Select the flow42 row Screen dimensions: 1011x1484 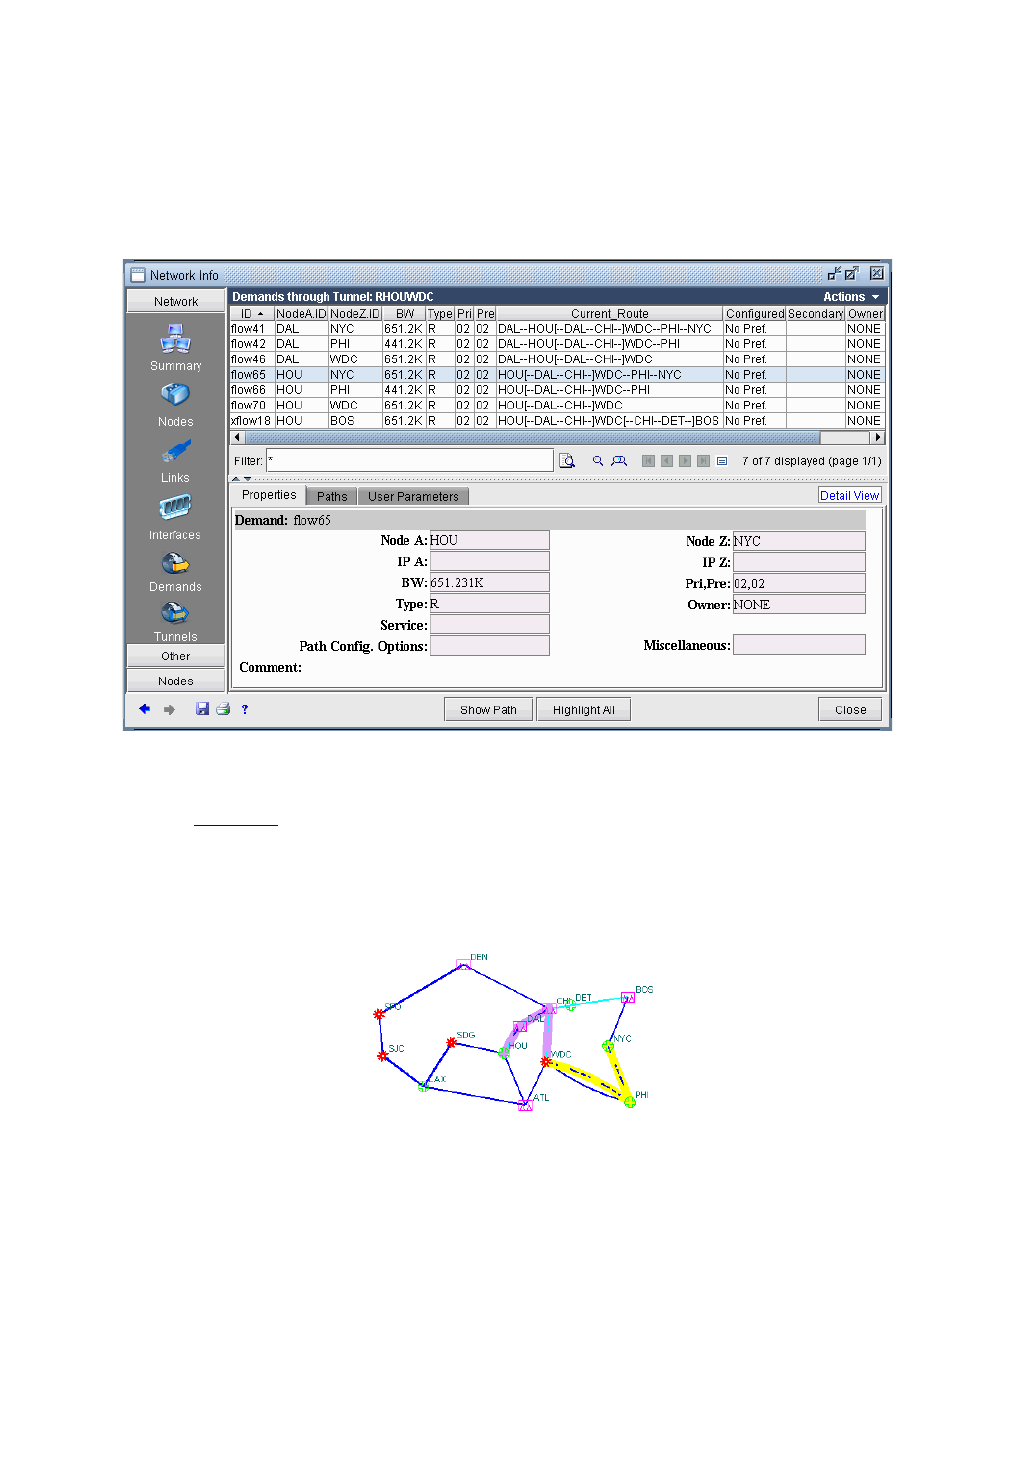coord(557,344)
